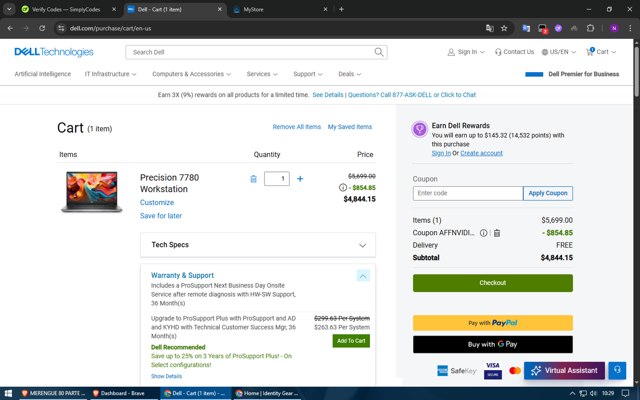Viewport: 640px width, 400px height.
Task: Open Services navigation menu
Action: tap(262, 74)
